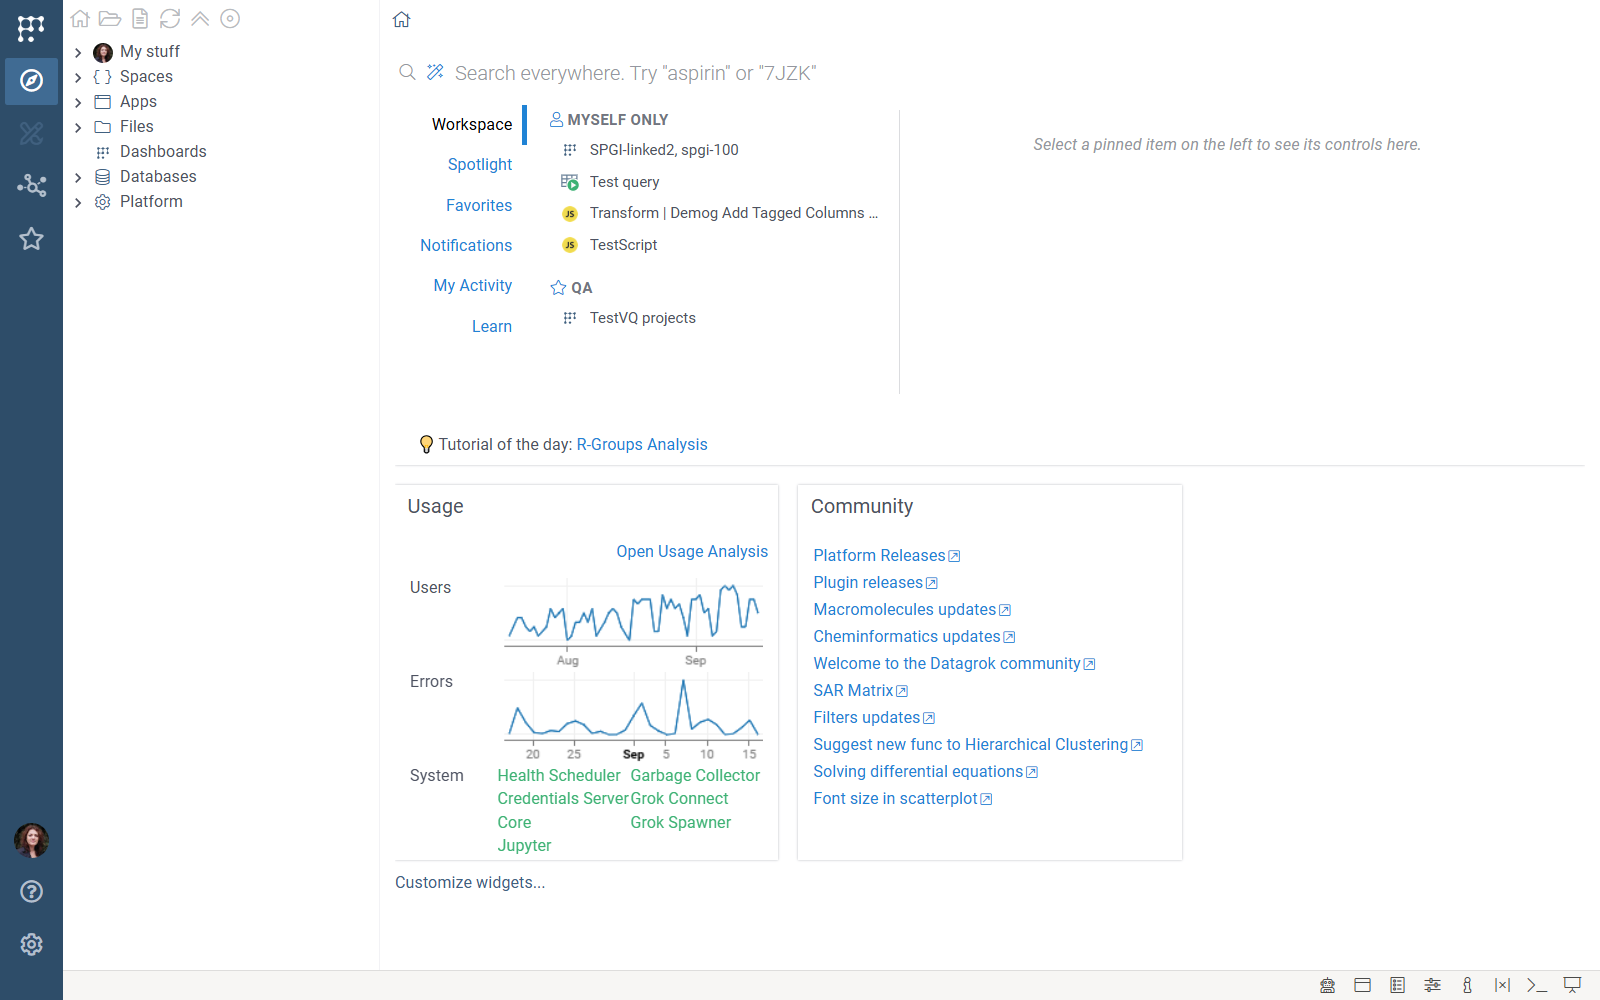Switch to the Spotlight tab

coord(480,165)
